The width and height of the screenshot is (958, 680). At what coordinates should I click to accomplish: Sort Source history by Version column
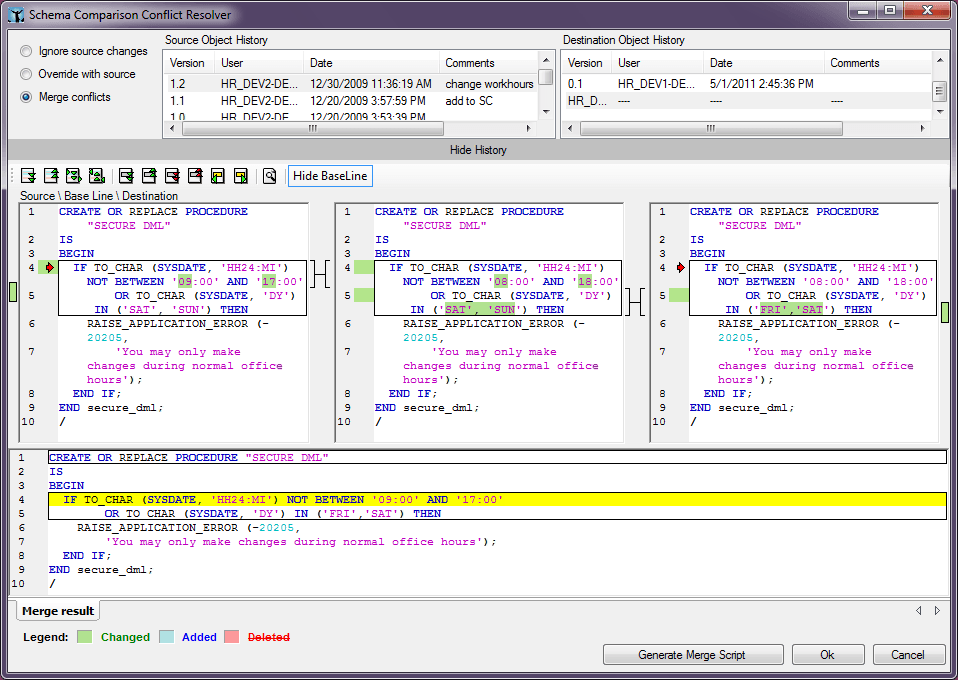(x=189, y=63)
